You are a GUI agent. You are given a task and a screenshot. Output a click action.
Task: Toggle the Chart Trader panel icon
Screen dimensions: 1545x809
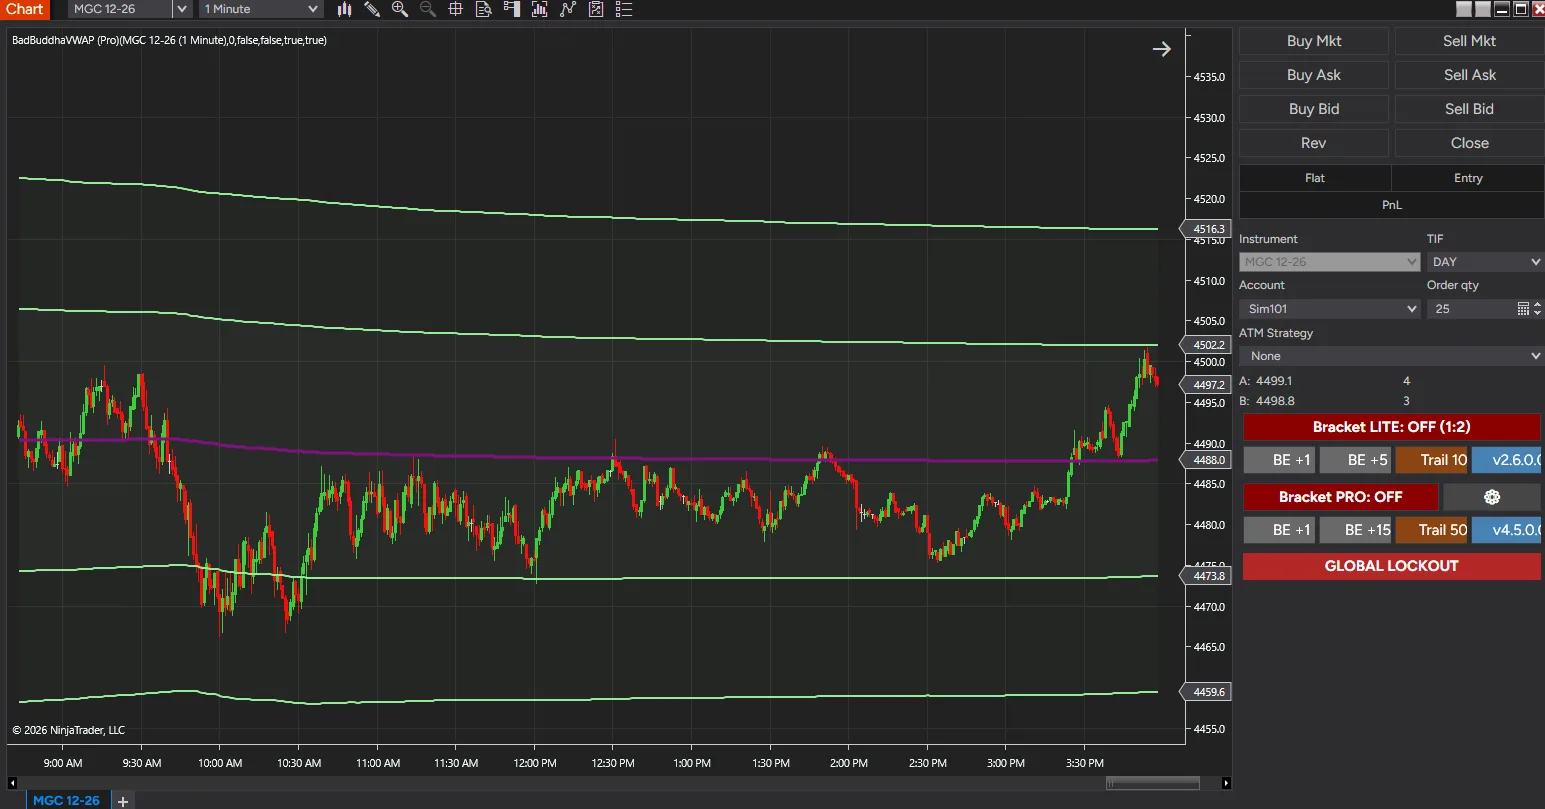point(512,9)
